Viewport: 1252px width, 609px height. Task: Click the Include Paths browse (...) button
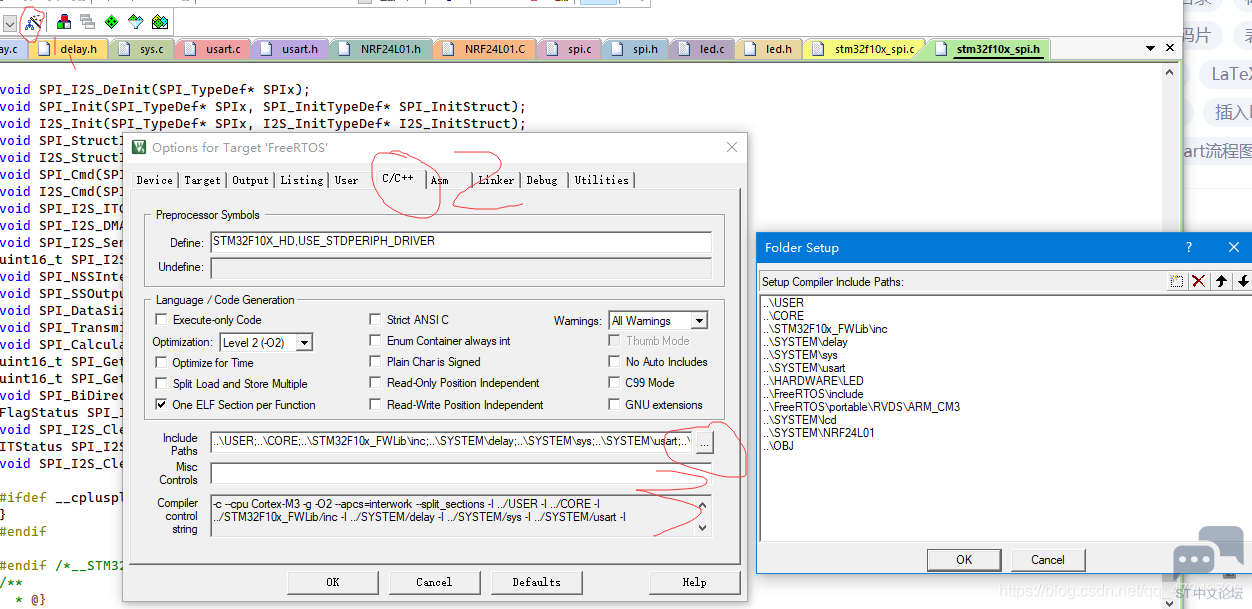705,441
